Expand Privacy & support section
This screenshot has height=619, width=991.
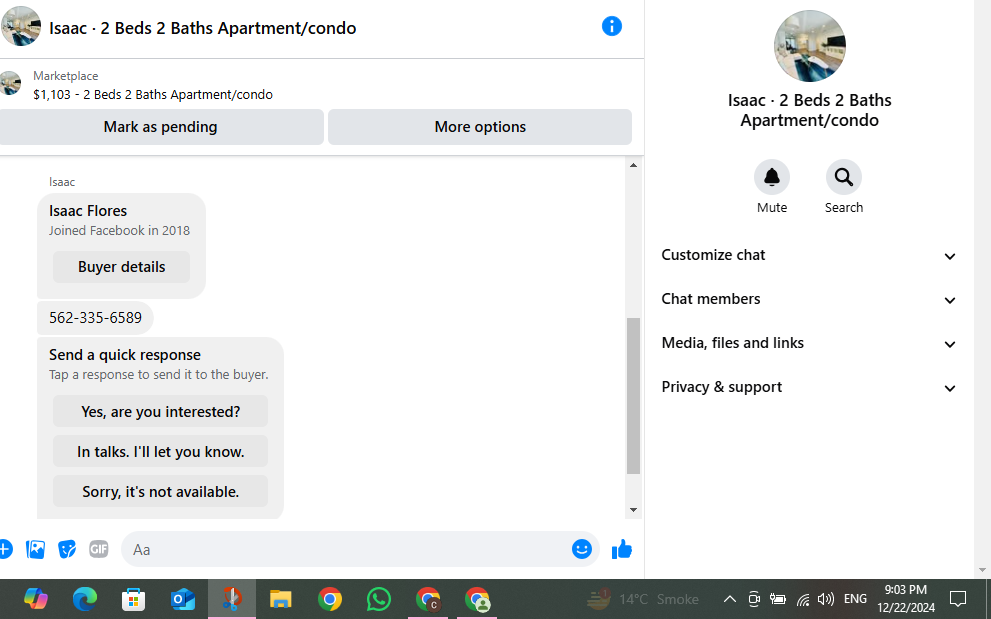pos(808,387)
